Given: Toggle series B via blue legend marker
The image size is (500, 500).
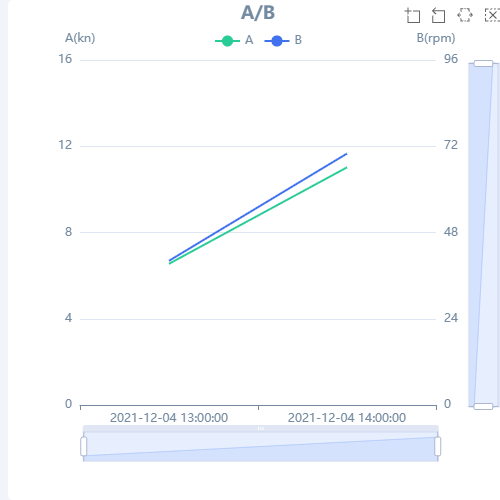Looking at the screenshot, I should pyautogui.click(x=277, y=41).
